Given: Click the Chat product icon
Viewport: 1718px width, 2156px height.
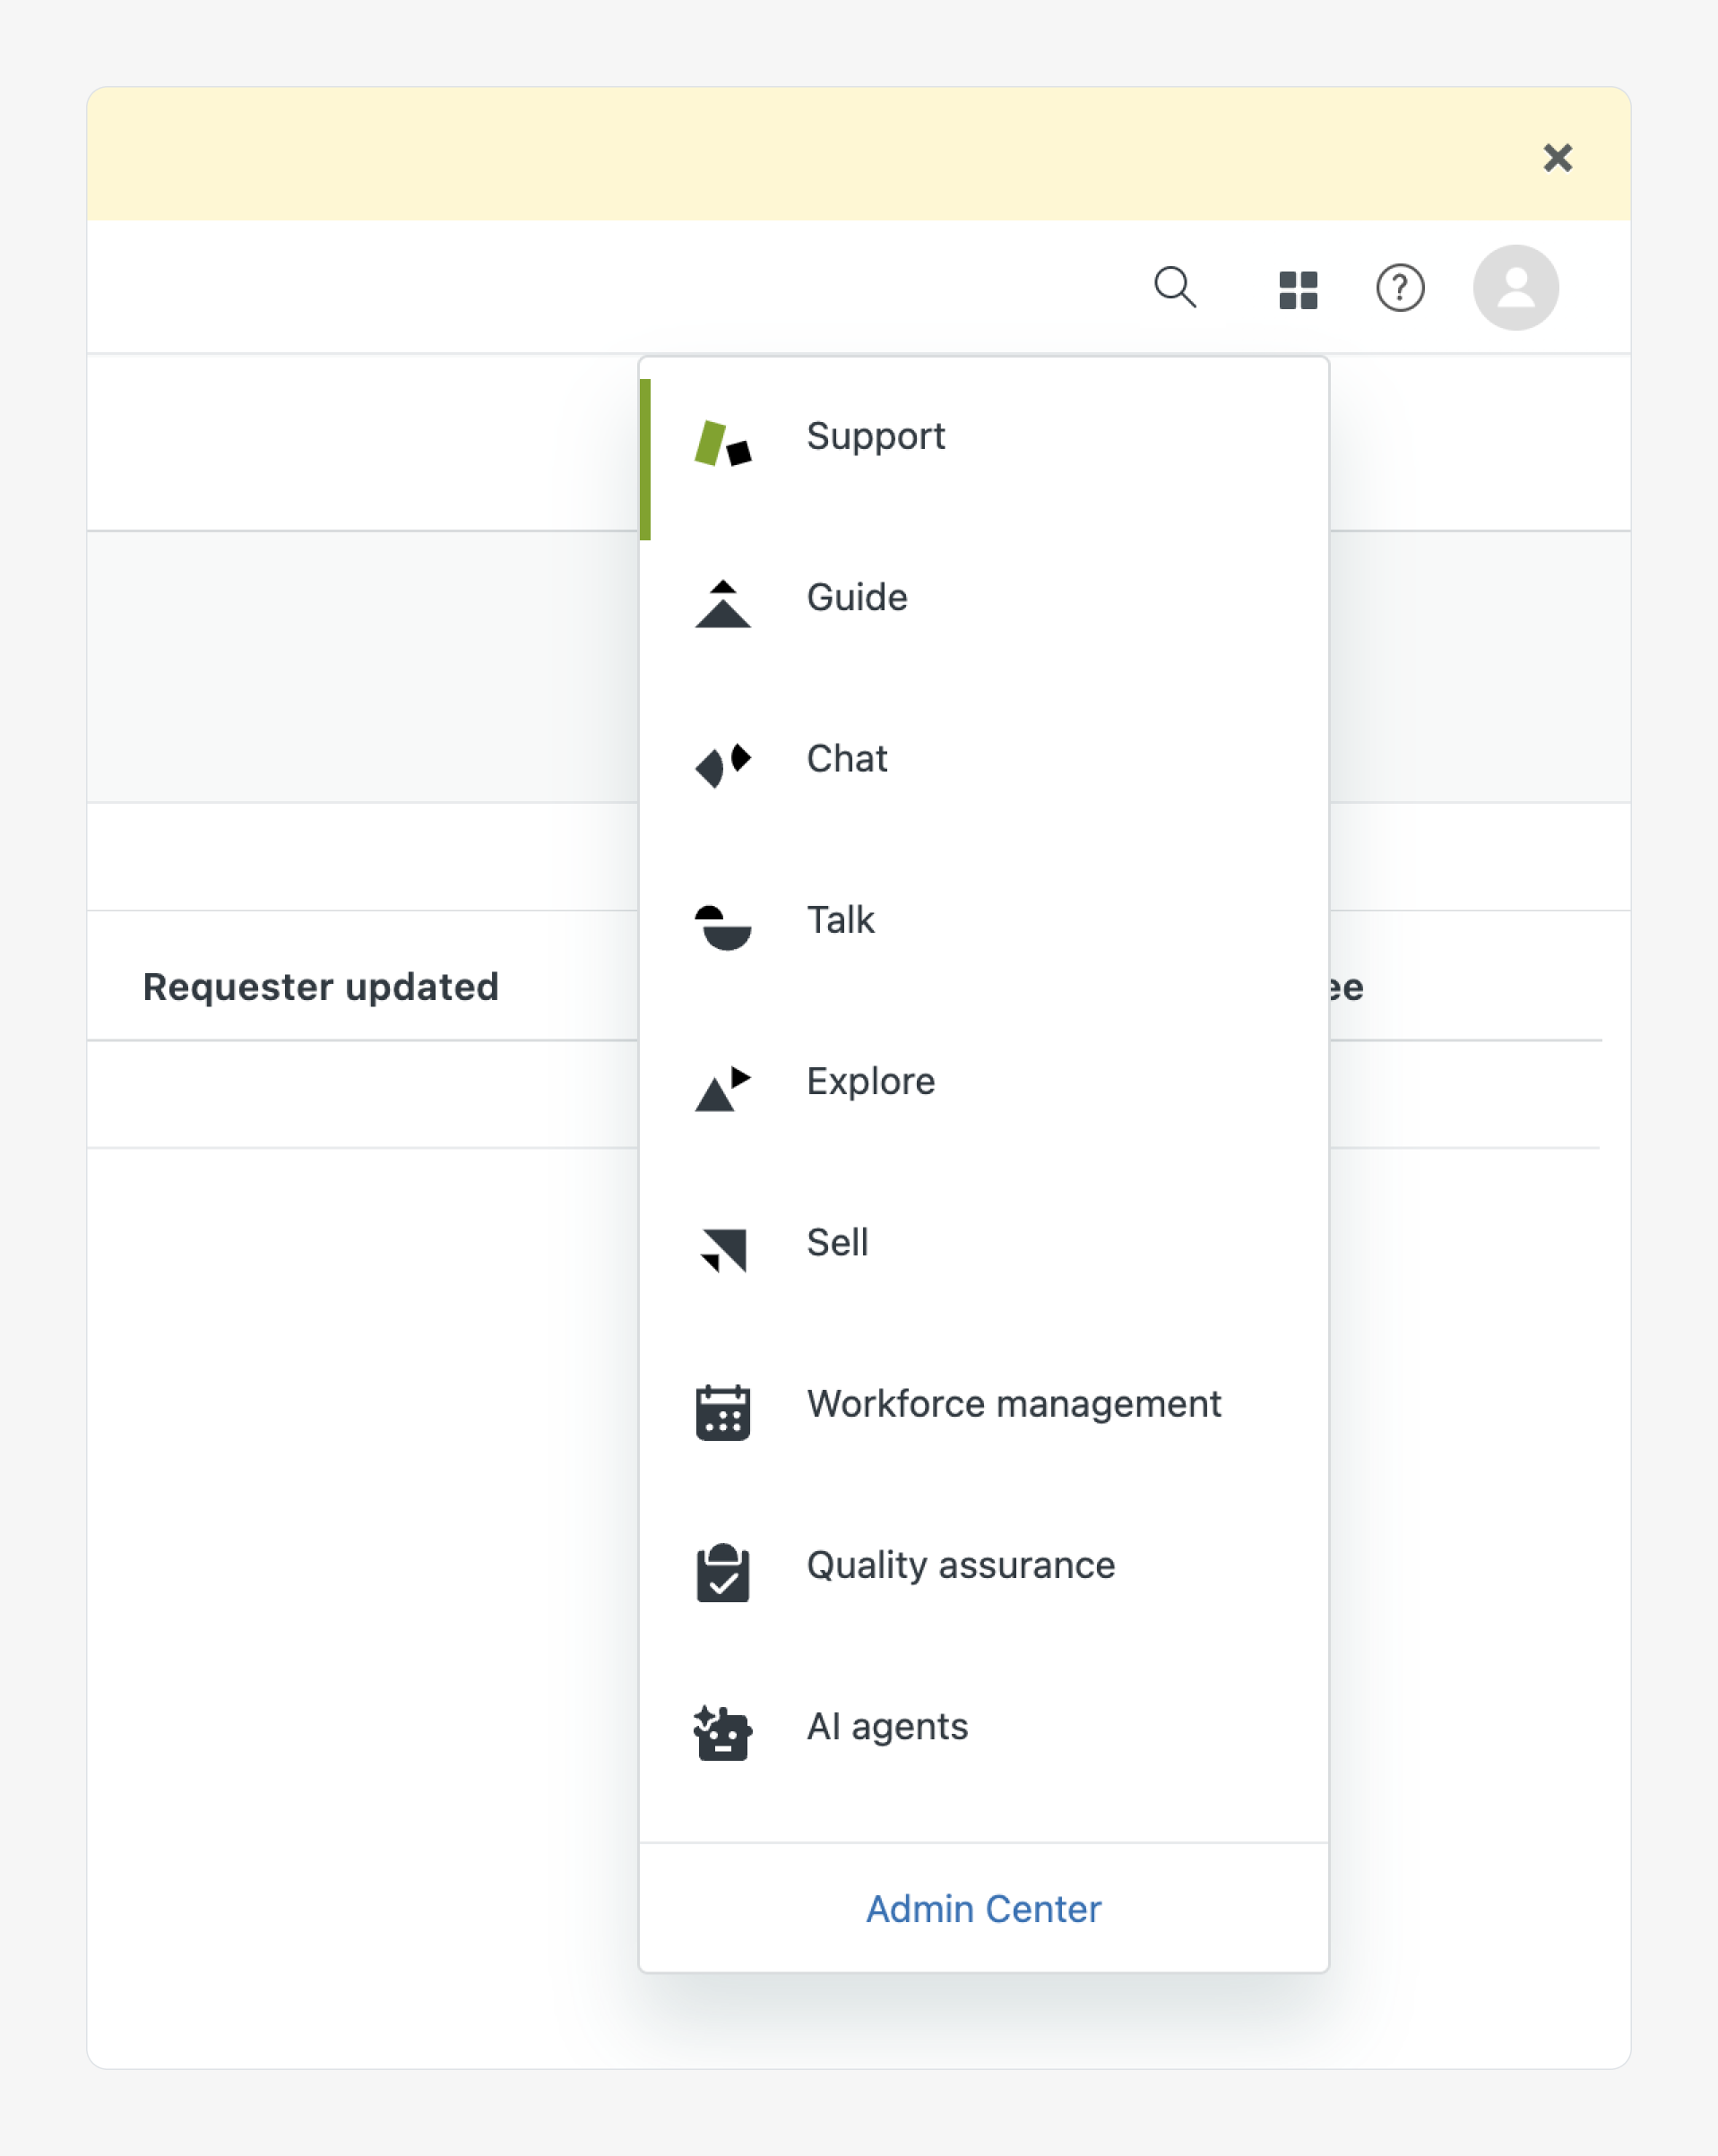Looking at the screenshot, I should [723, 765].
